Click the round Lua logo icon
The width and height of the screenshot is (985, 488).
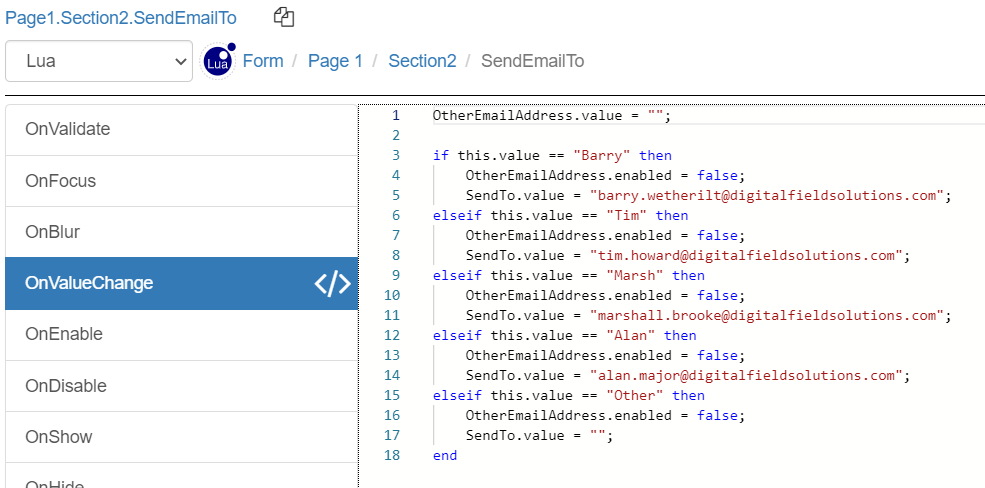pos(218,61)
